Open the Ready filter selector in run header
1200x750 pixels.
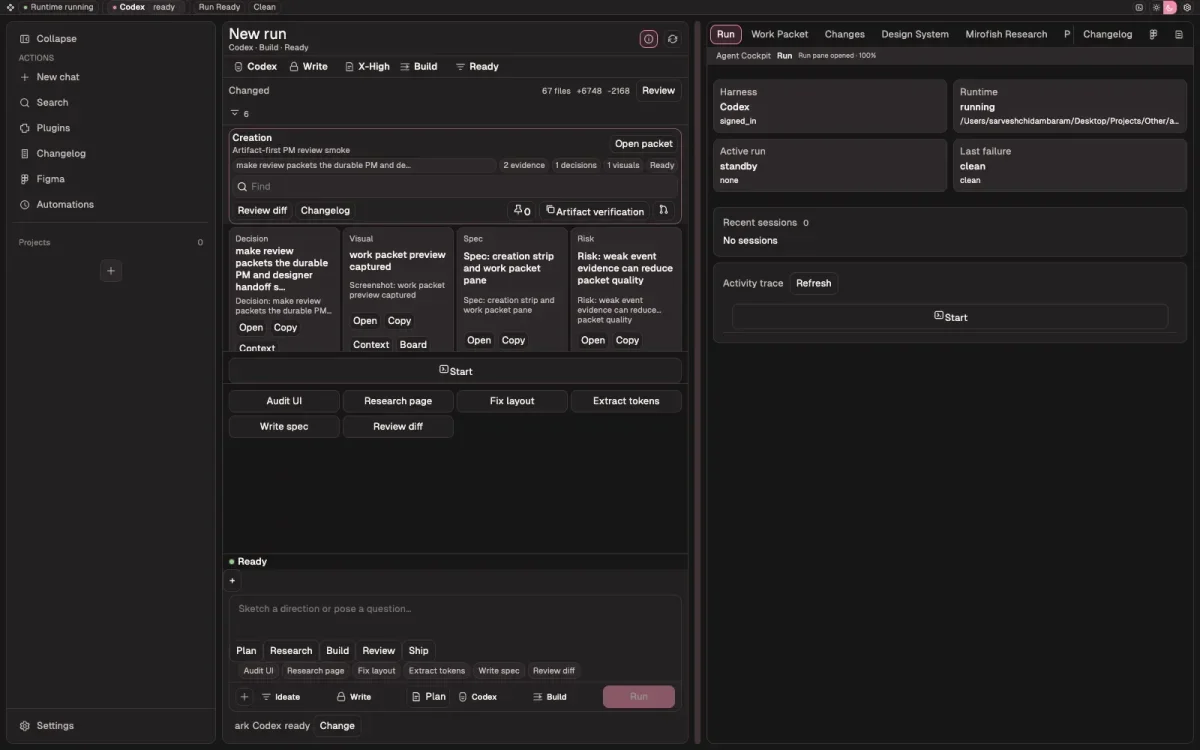(477, 67)
